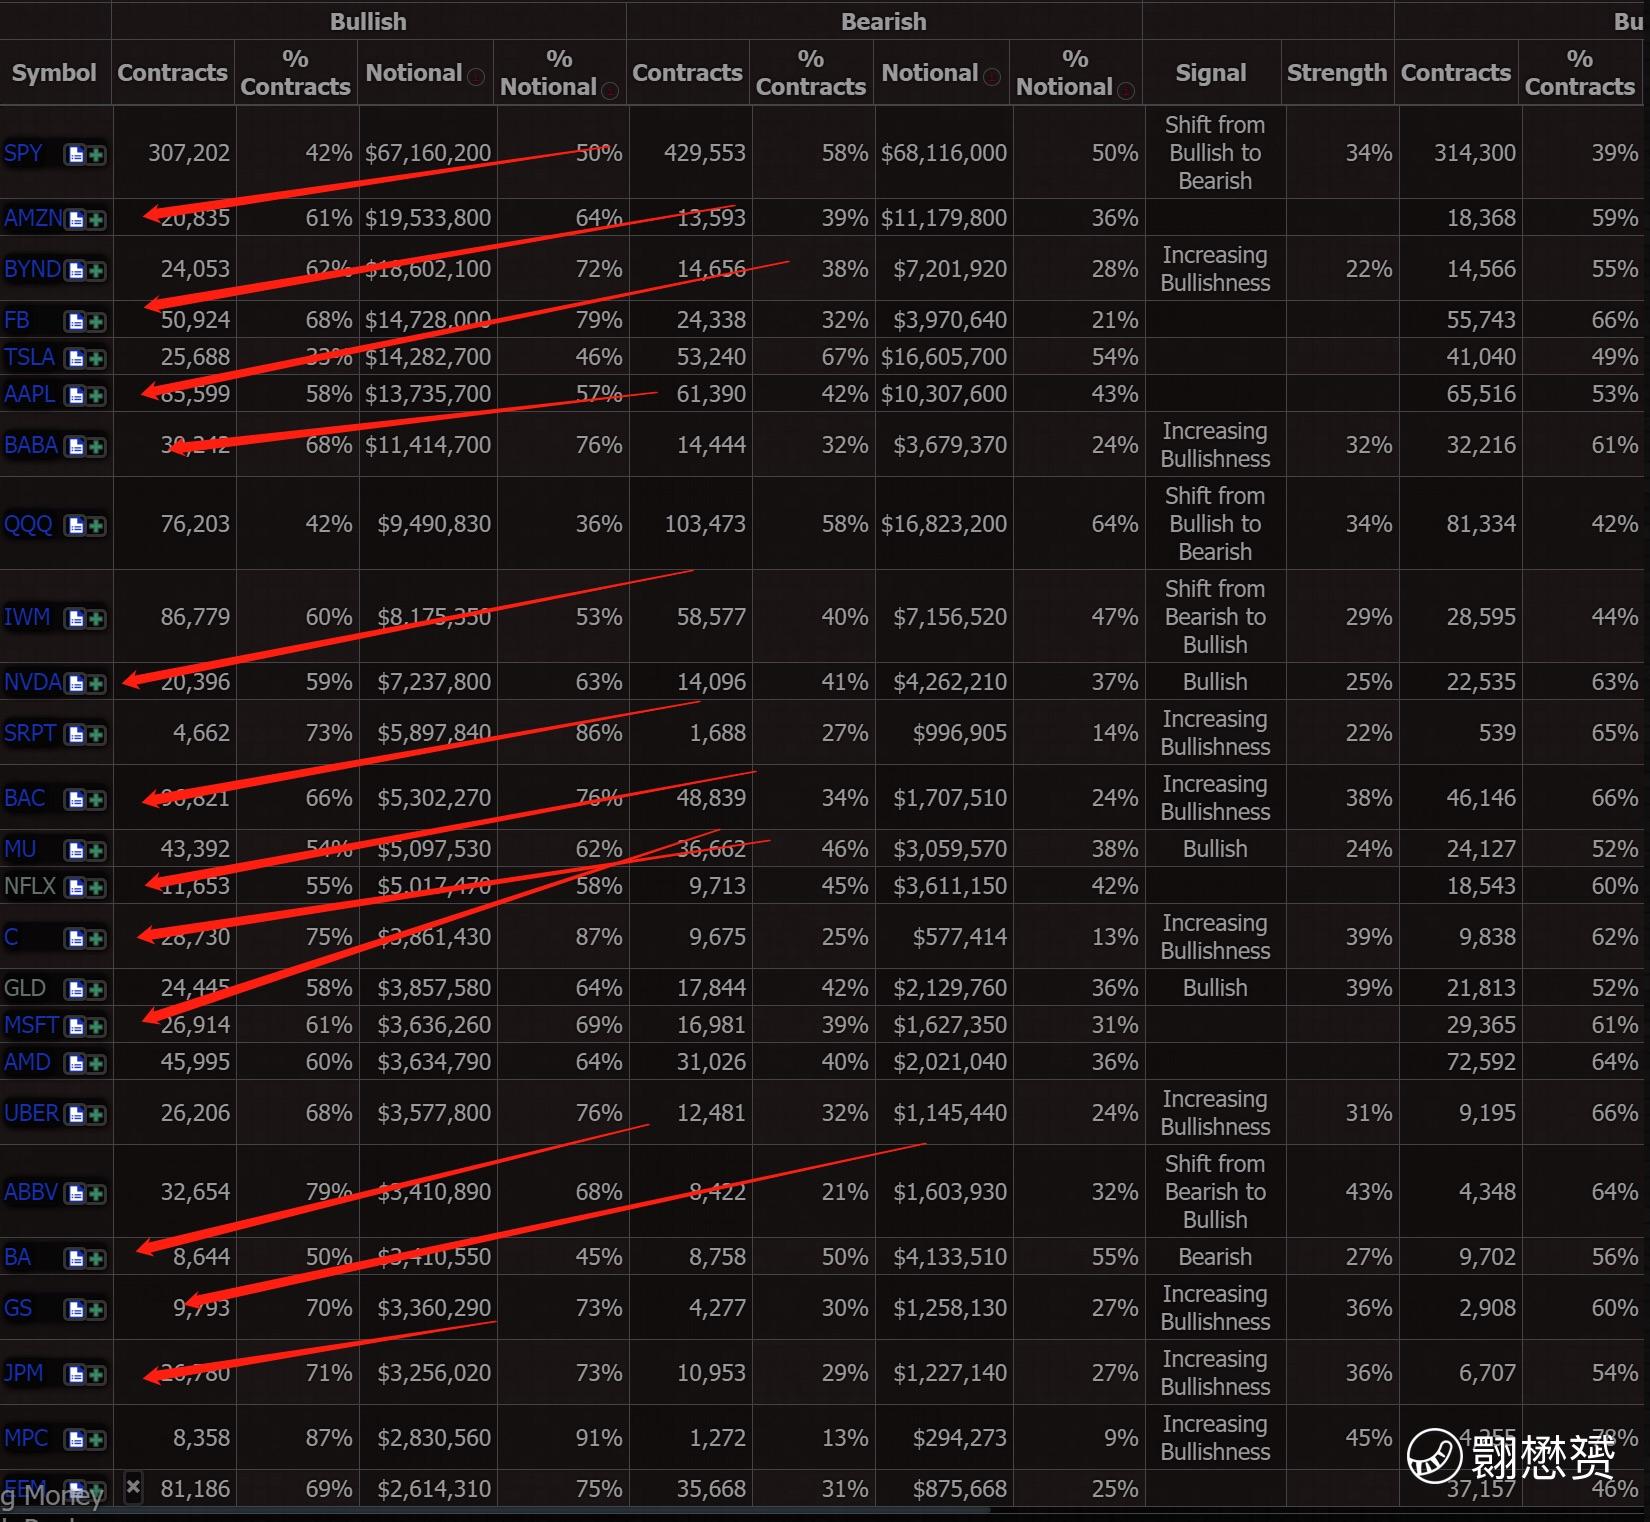1650x1522 pixels.
Task: Close the popup with the X button
Action: click(x=133, y=1486)
